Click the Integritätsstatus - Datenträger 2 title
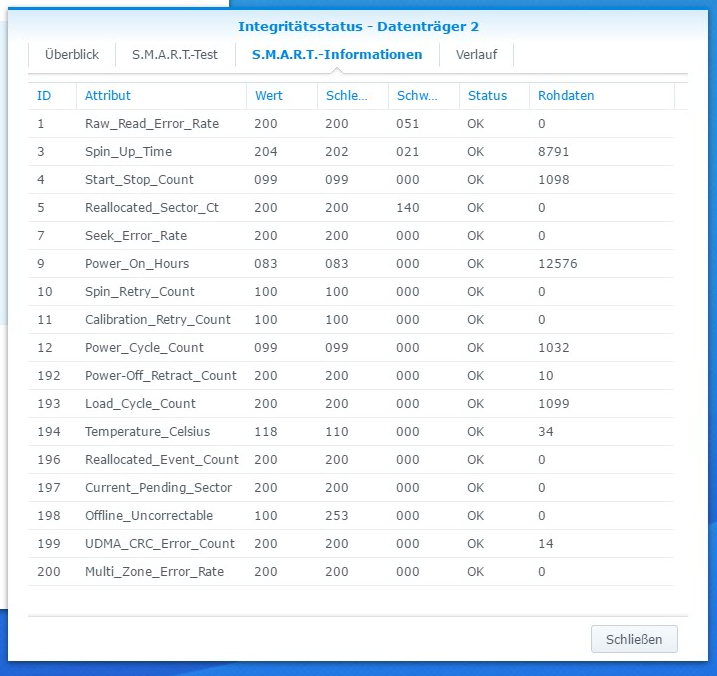Viewport: 717px width, 676px height. (358, 27)
